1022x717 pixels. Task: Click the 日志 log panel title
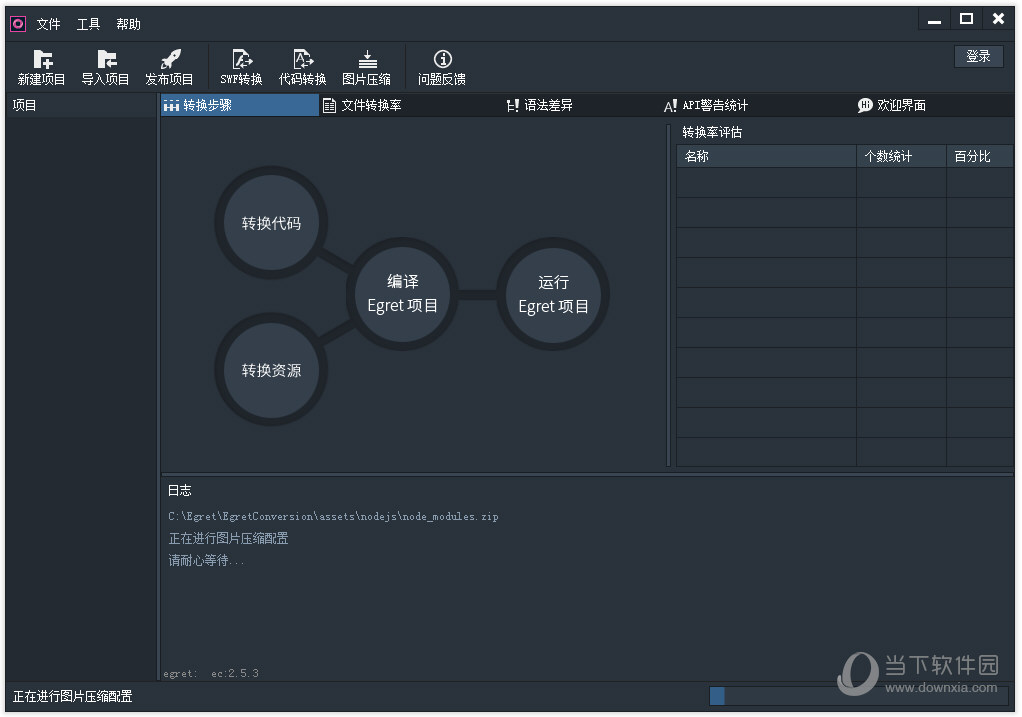click(x=180, y=490)
